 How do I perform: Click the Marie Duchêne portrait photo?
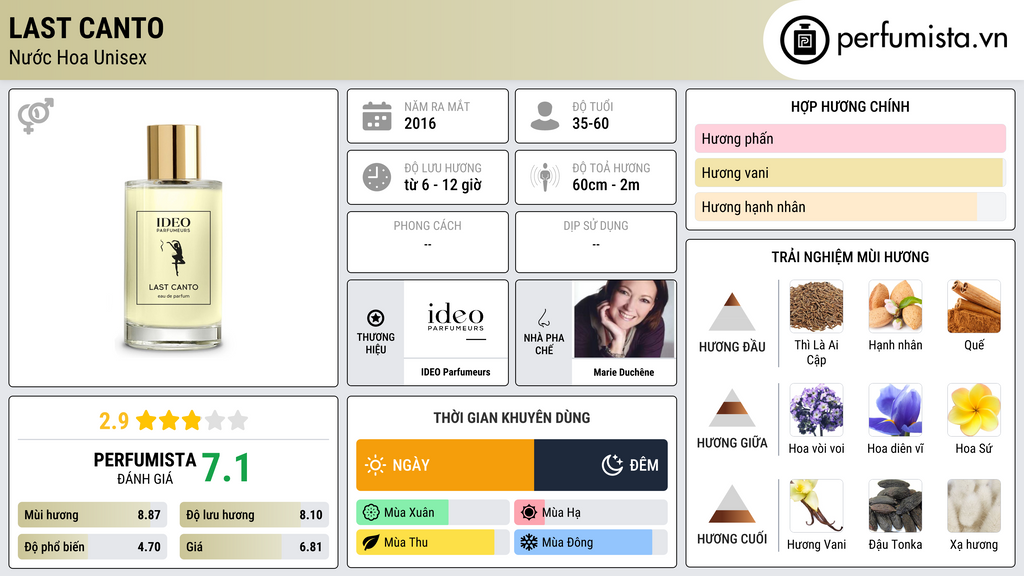(624, 319)
